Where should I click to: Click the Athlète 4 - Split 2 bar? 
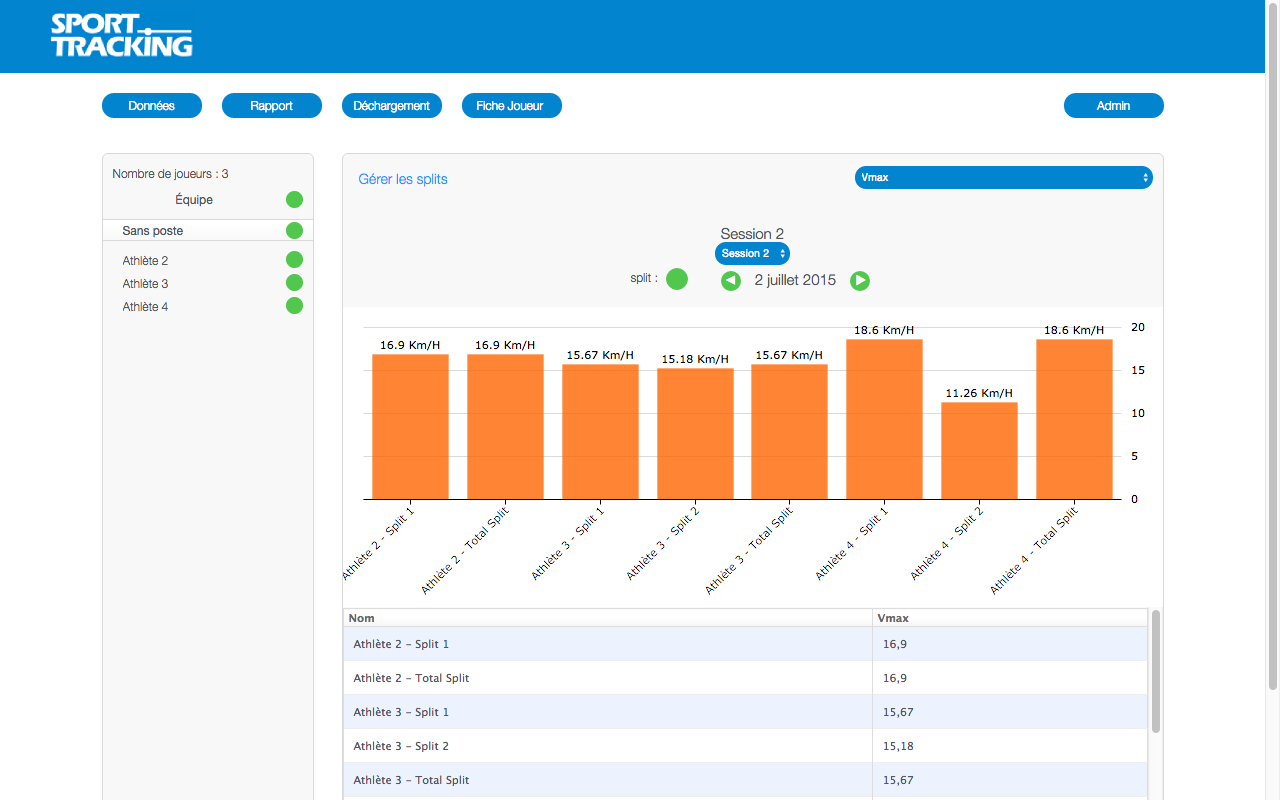click(979, 450)
